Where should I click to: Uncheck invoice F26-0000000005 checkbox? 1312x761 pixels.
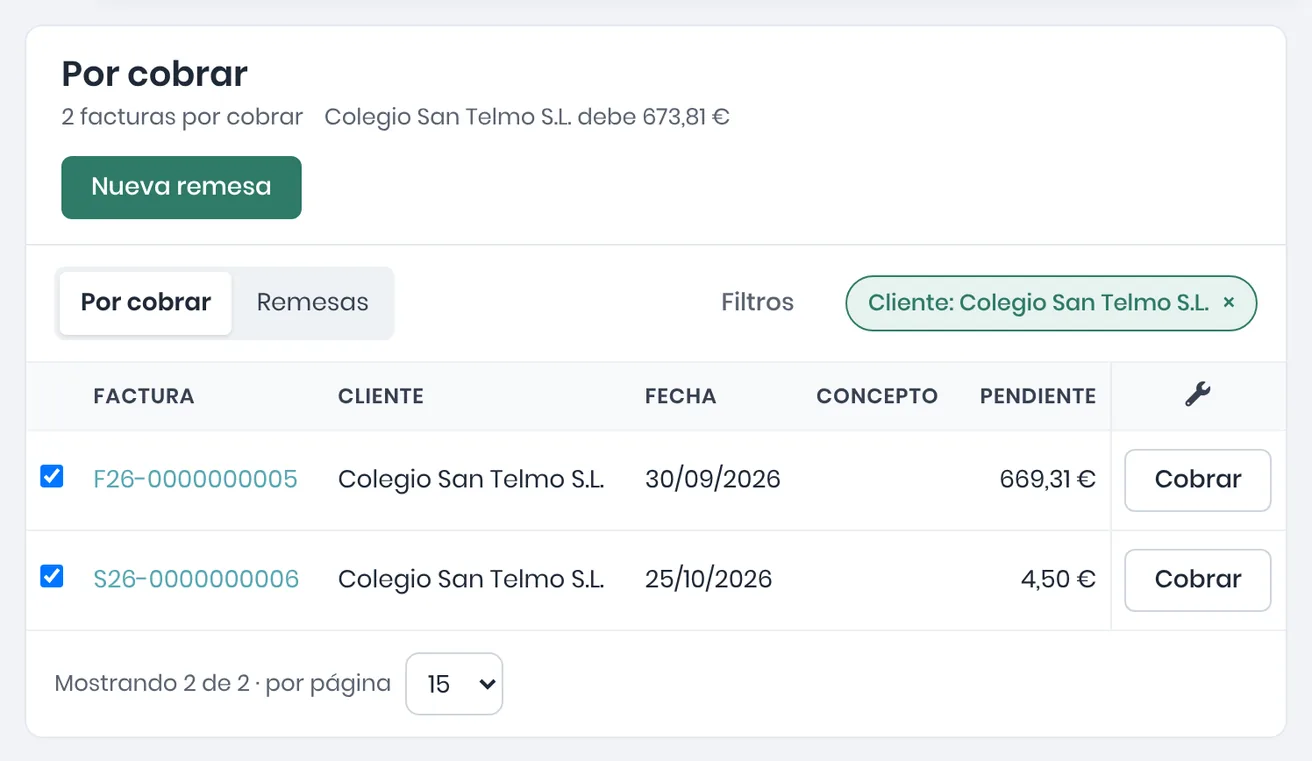point(52,476)
